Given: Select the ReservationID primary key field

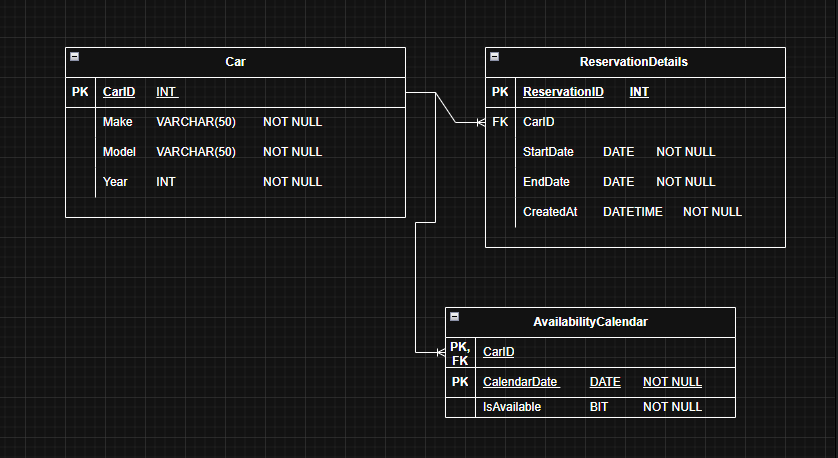Looking at the screenshot, I should pos(563,92).
